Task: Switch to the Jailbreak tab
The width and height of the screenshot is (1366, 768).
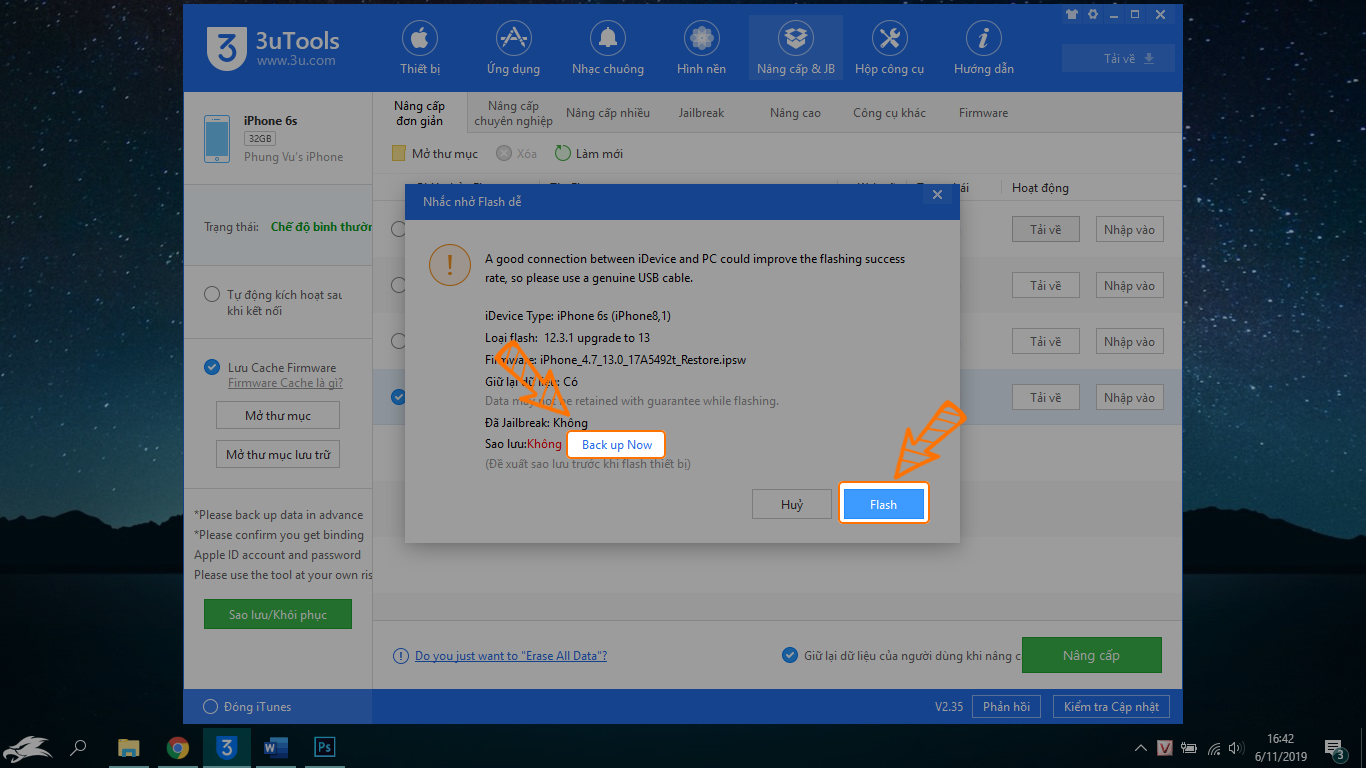Action: coord(701,113)
